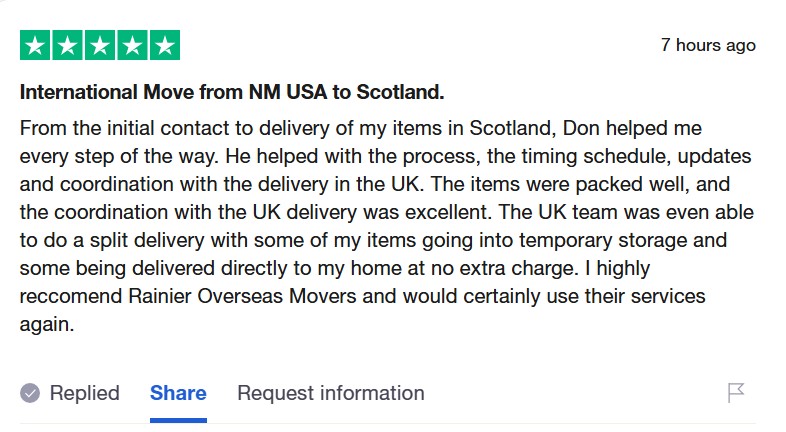The width and height of the screenshot is (786, 432).
Task: Flag this review with the flag icon
Action: (736, 393)
